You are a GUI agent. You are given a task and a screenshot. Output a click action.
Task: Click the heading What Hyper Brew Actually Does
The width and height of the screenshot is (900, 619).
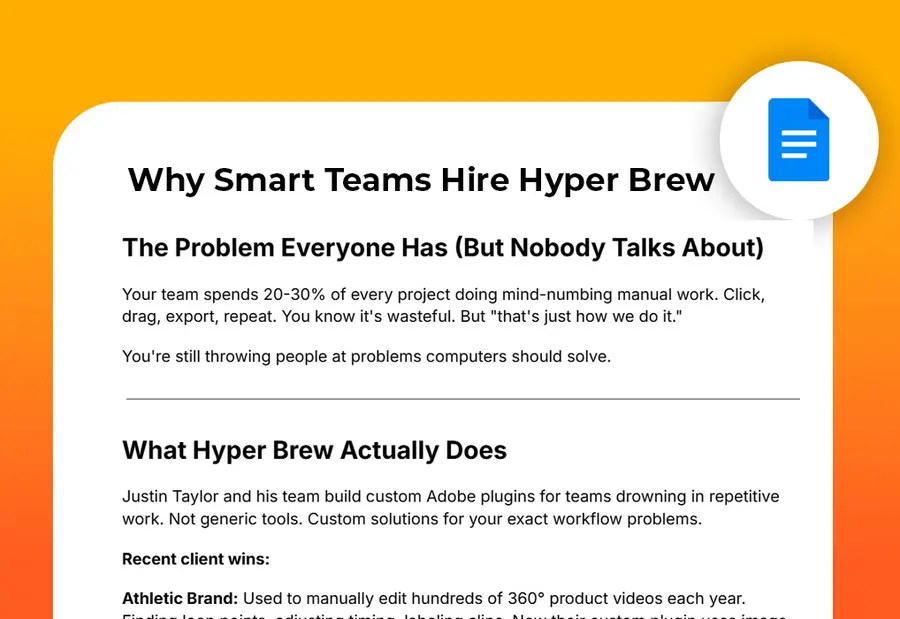[315, 450]
